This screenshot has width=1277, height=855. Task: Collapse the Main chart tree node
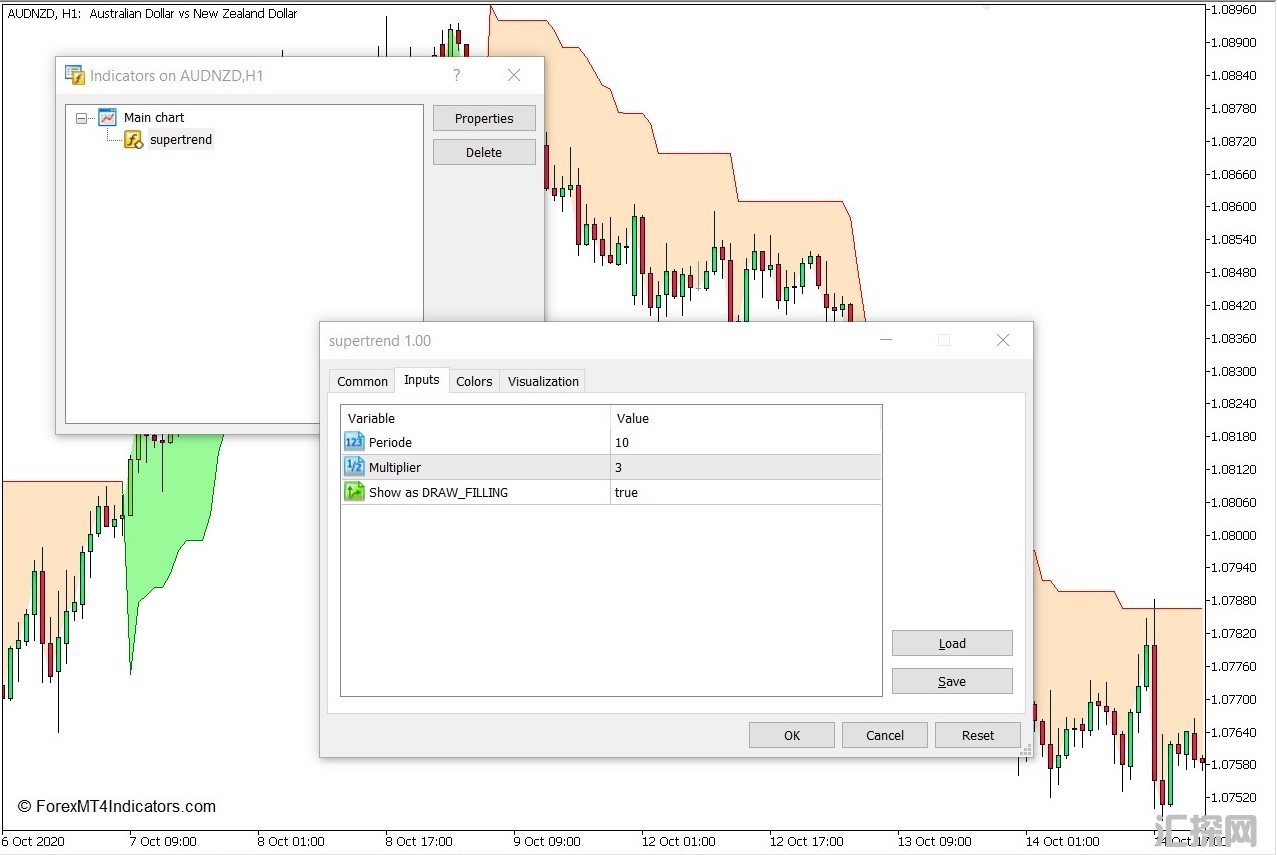tap(81, 118)
